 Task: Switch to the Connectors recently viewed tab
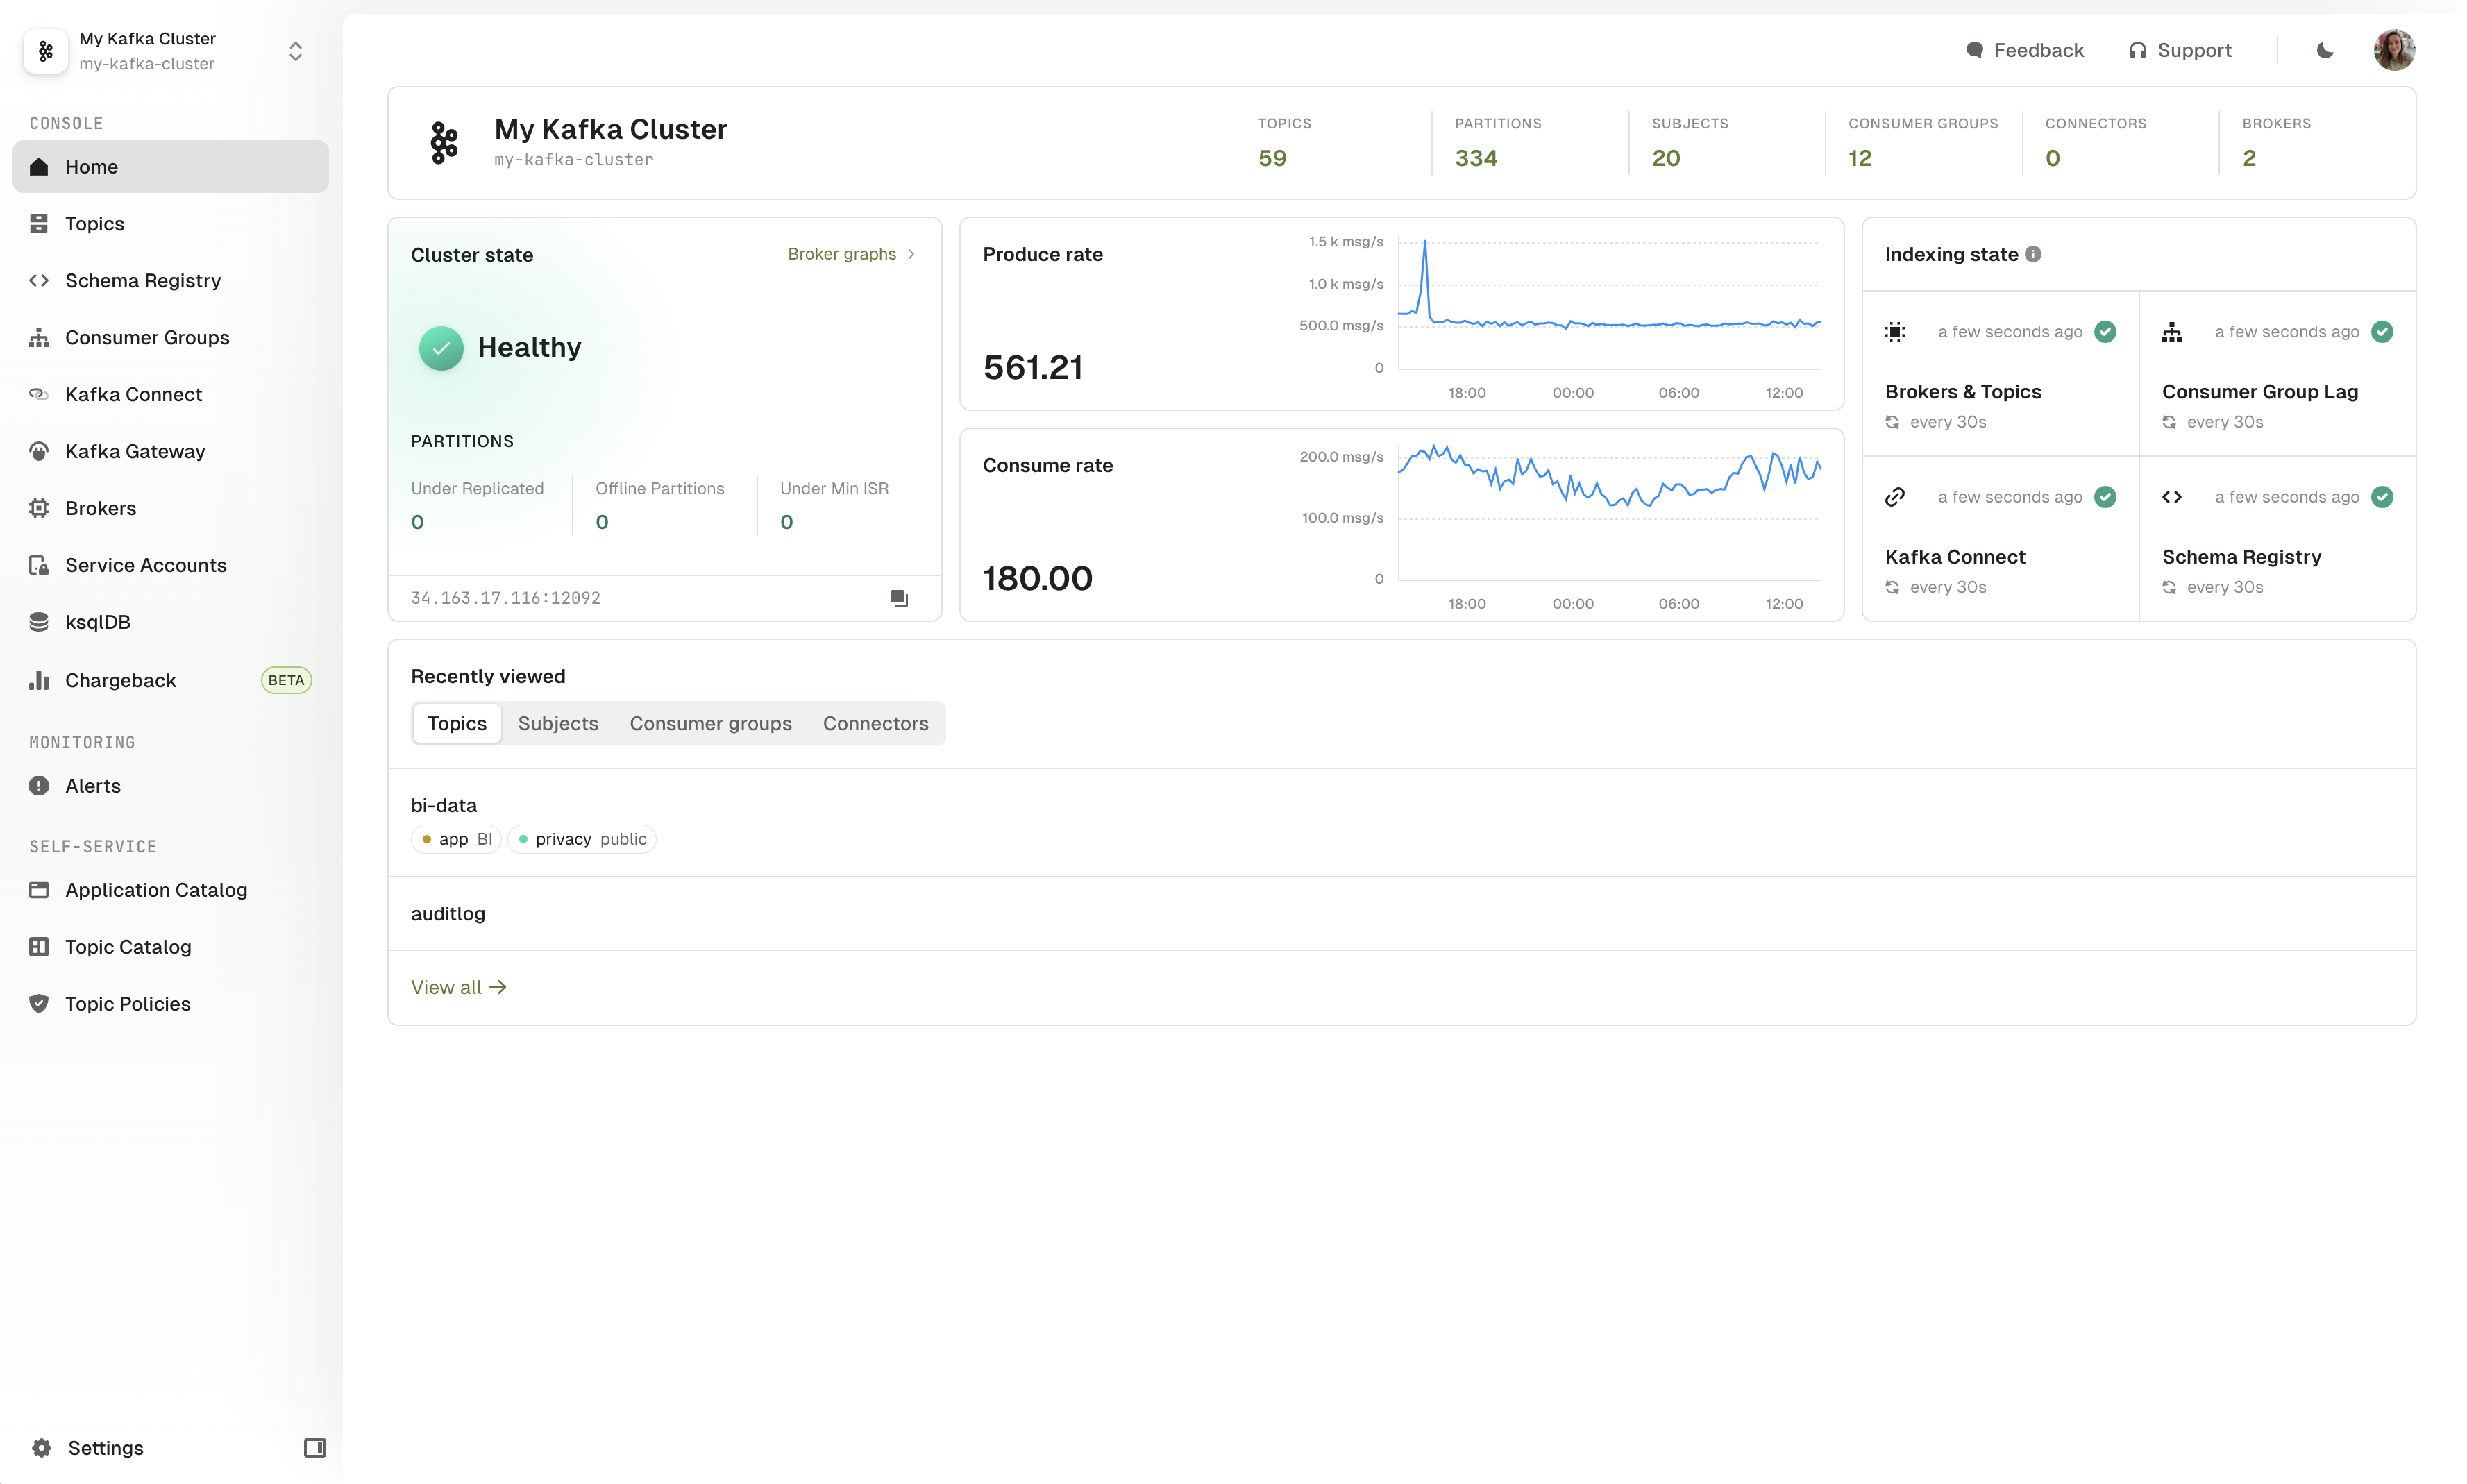click(x=876, y=723)
